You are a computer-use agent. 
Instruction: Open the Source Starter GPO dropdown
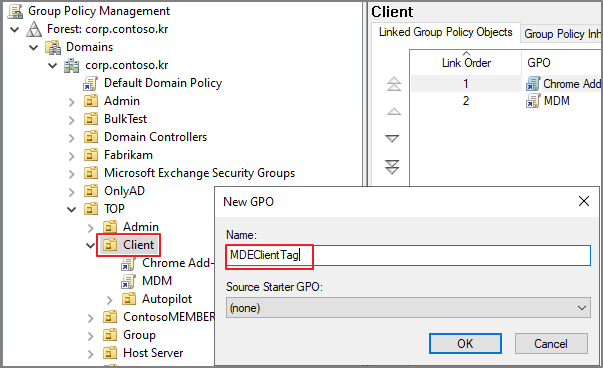point(582,308)
